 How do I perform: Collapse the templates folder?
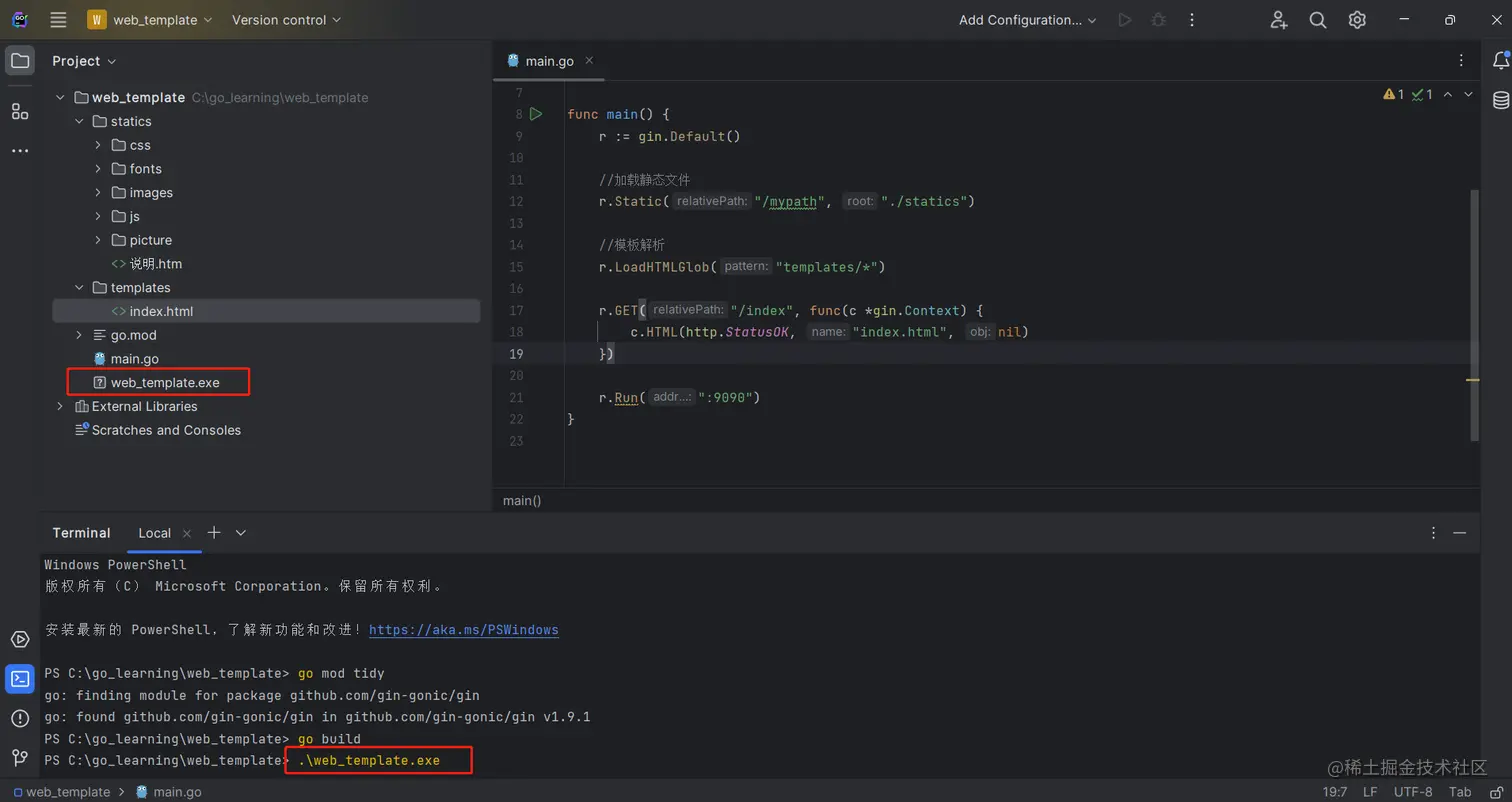click(x=79, y=288)
